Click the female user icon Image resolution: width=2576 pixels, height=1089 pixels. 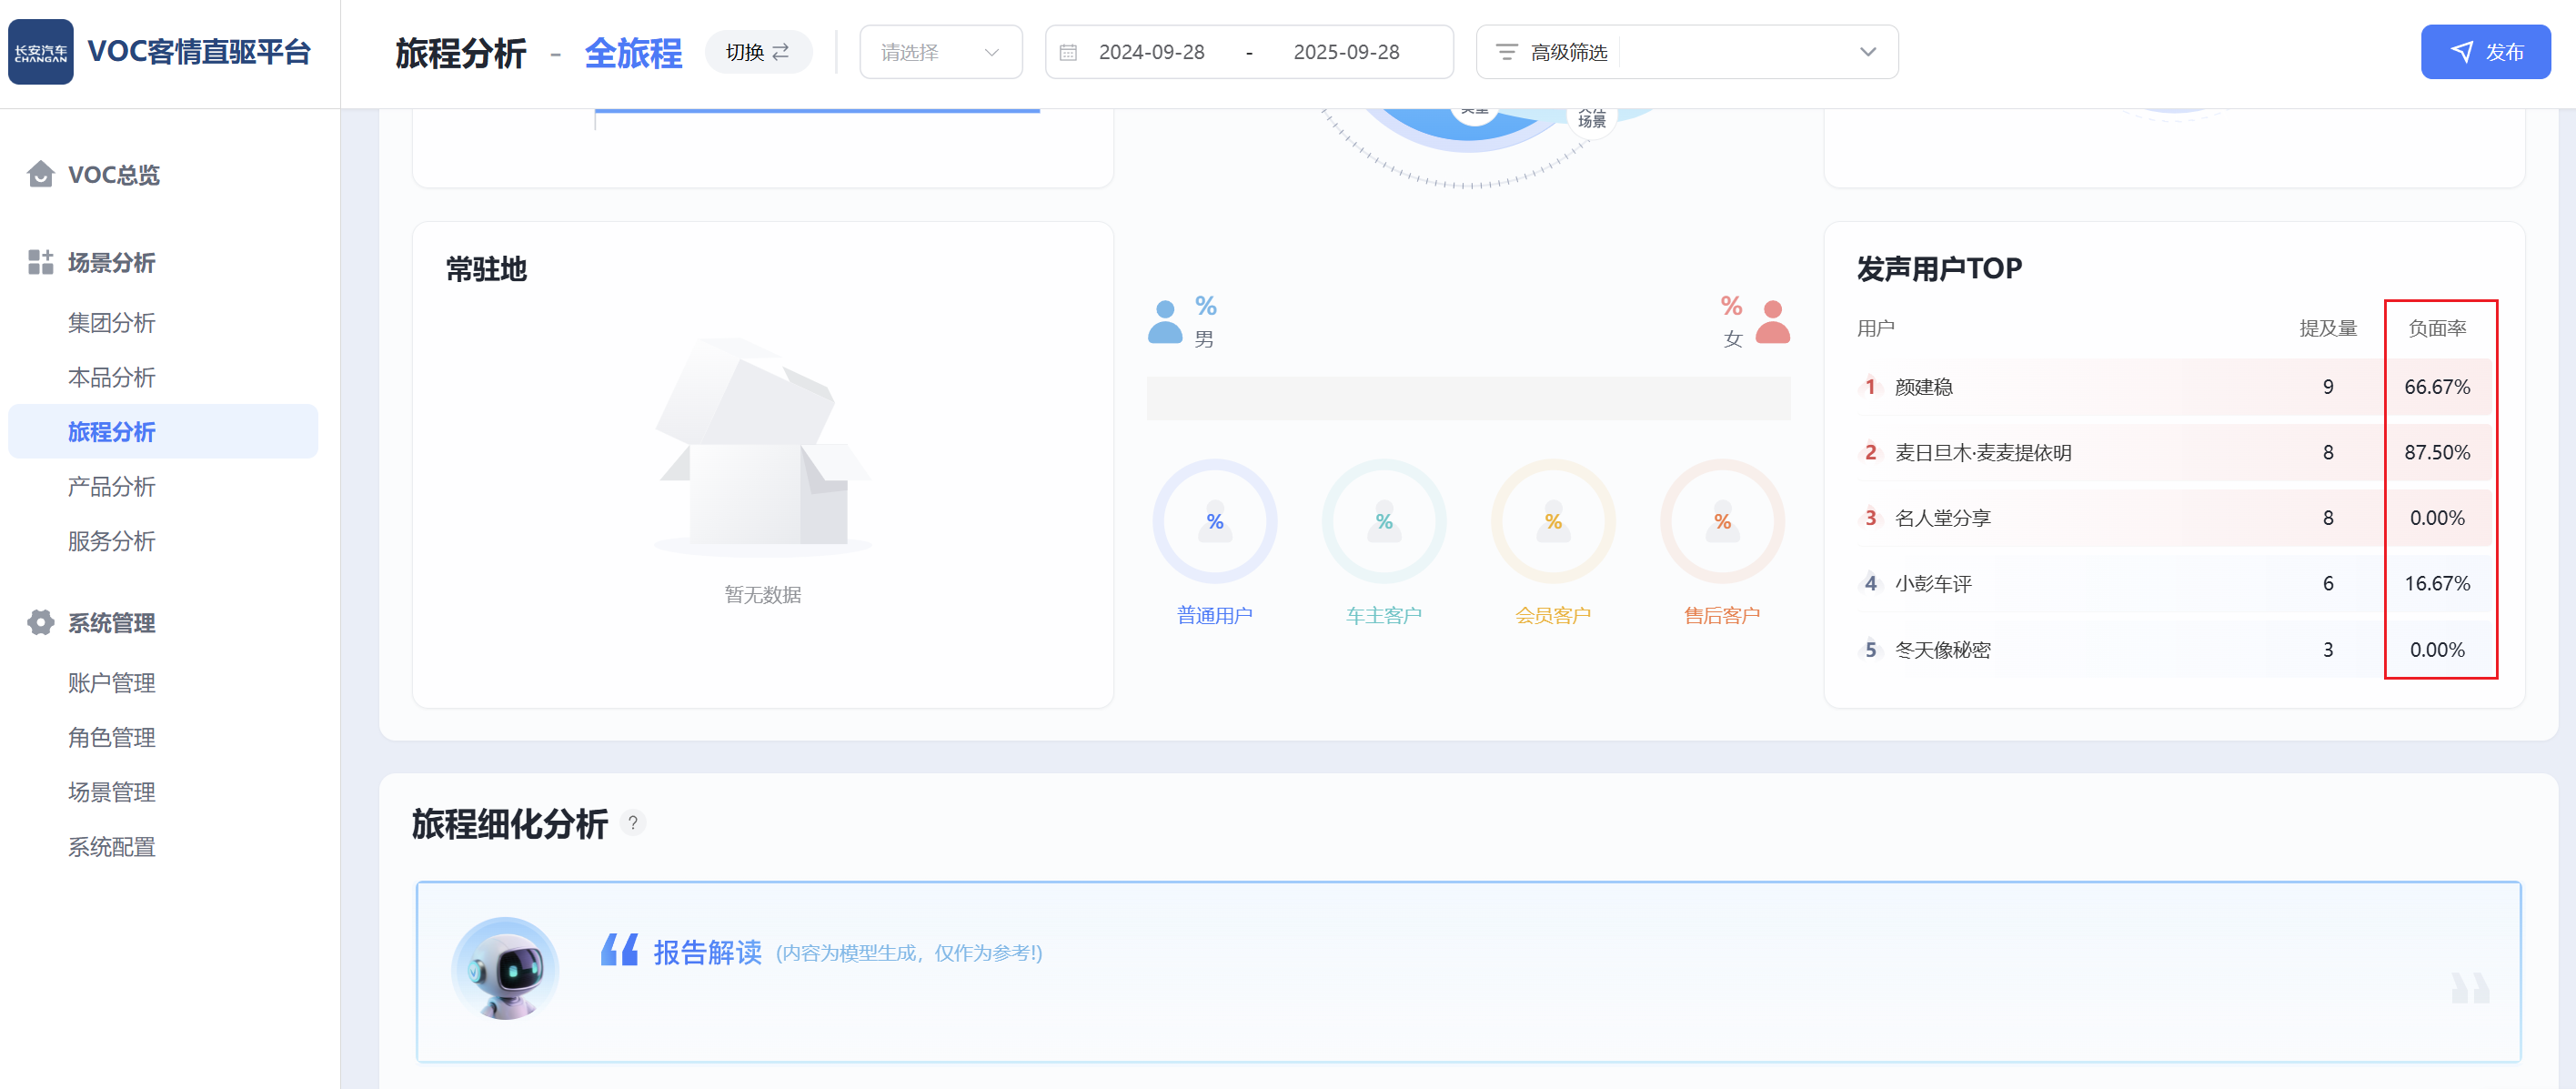point(1772,322)
